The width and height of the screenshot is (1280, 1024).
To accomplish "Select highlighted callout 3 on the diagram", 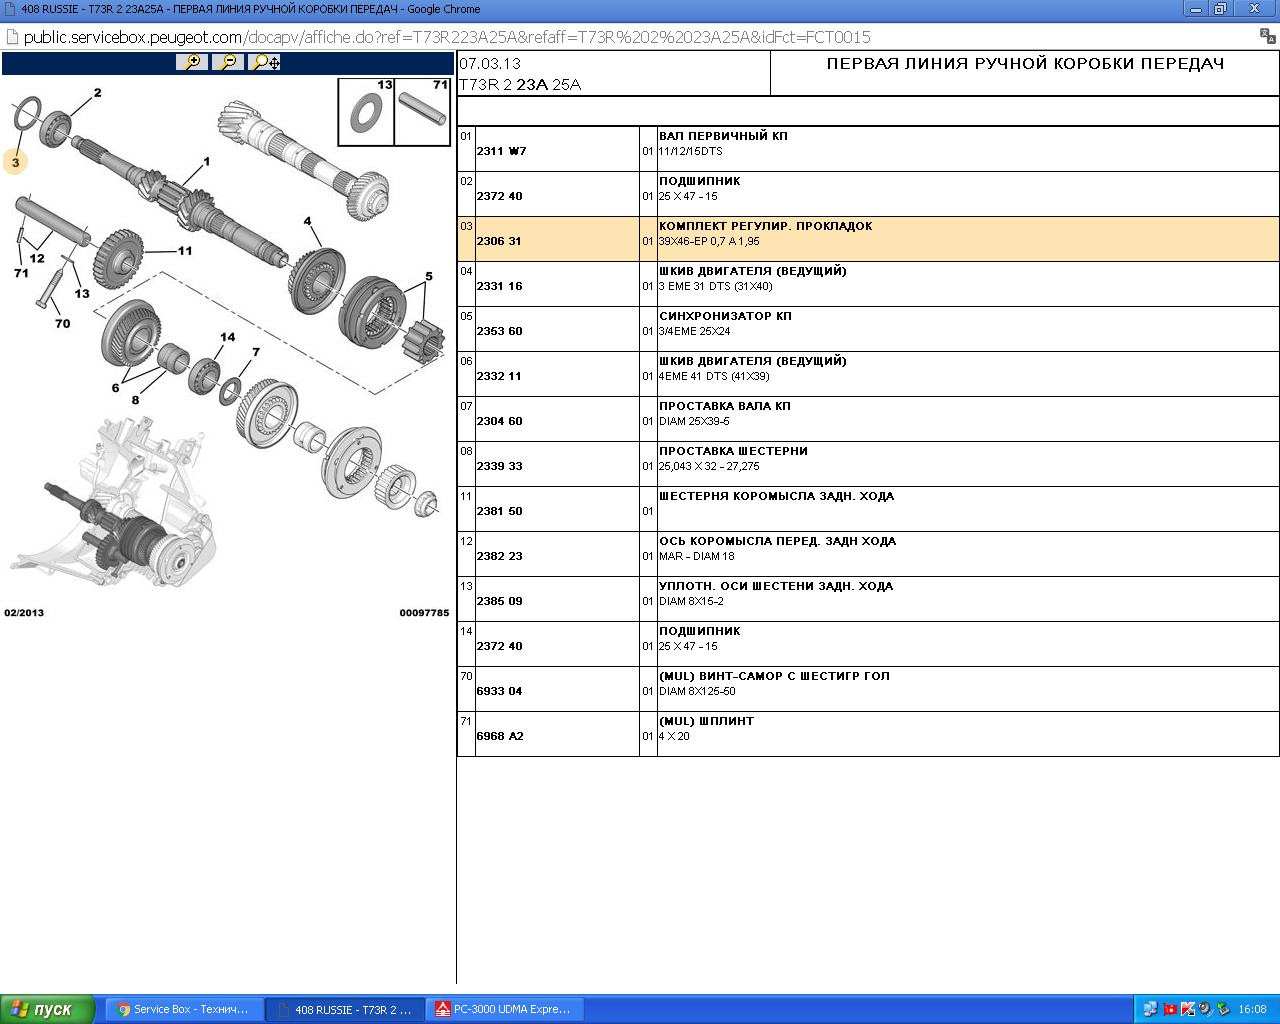I will point(15,162).
